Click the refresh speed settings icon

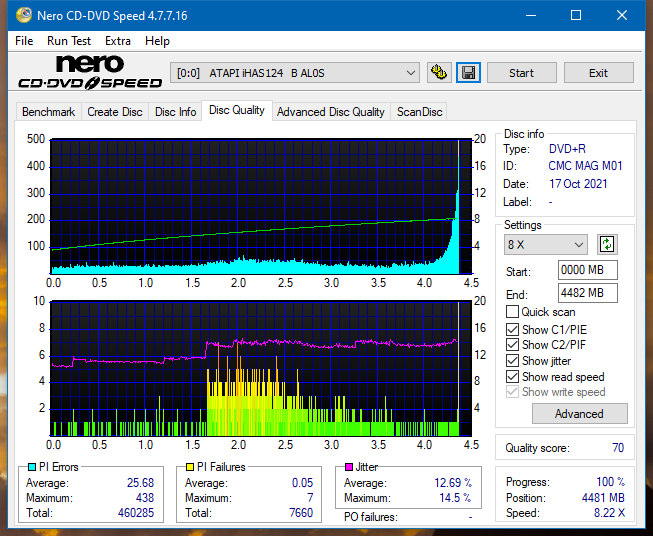[607, 244]
